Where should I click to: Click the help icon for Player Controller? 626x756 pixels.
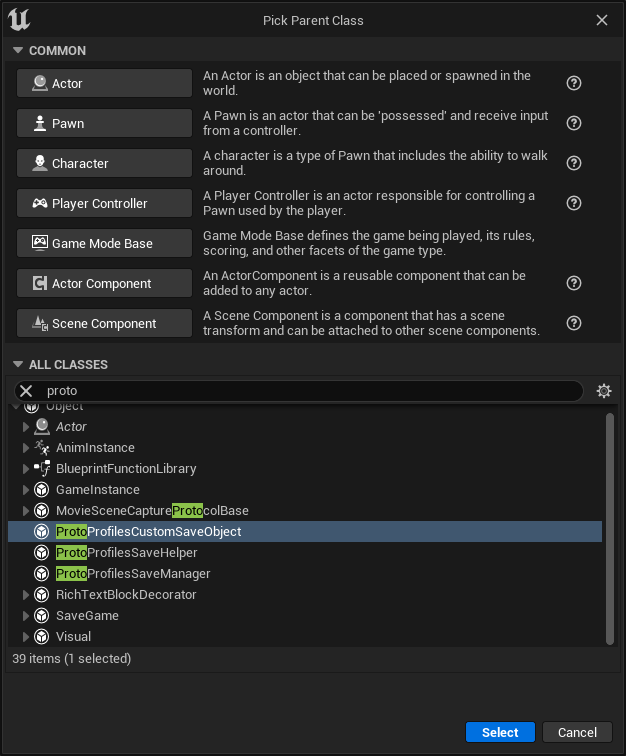point(574,204)
